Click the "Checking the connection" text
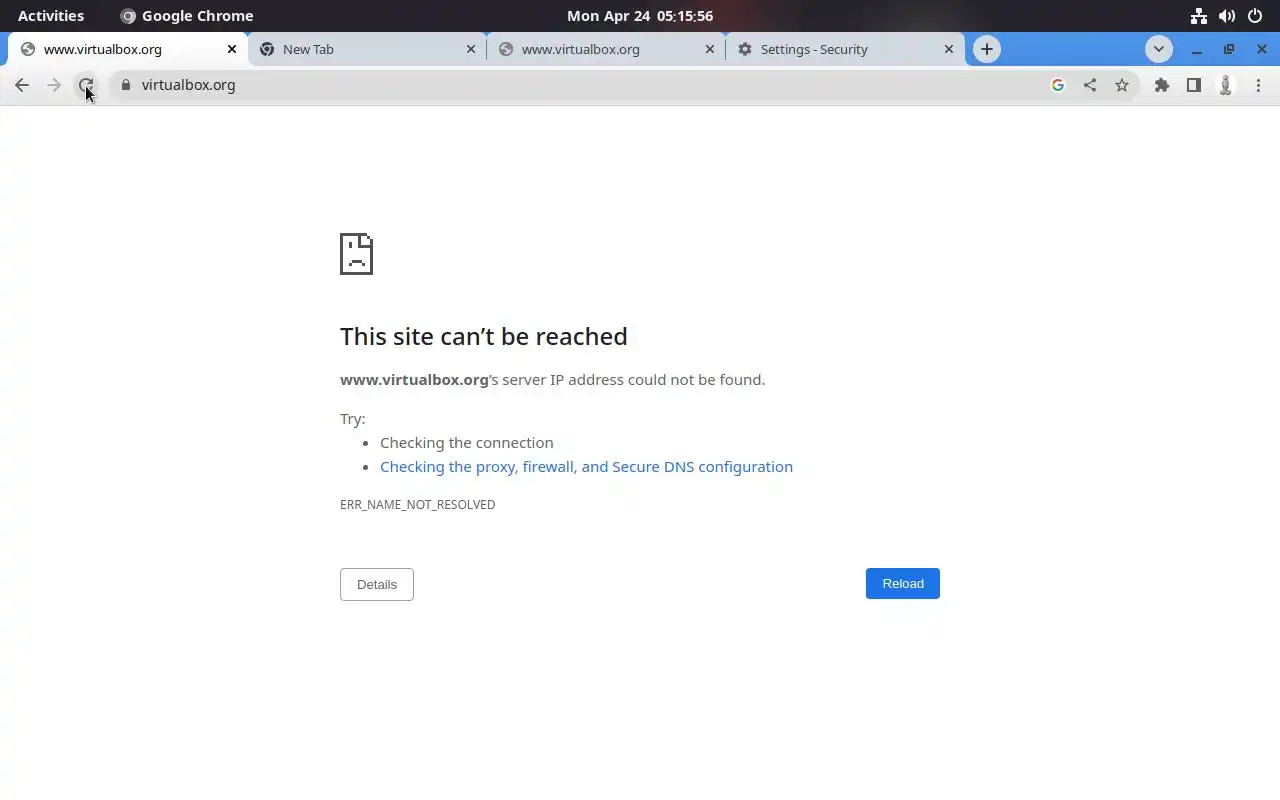The height and width of the screenshot is (800, 1280). click(x=467, y=443)
